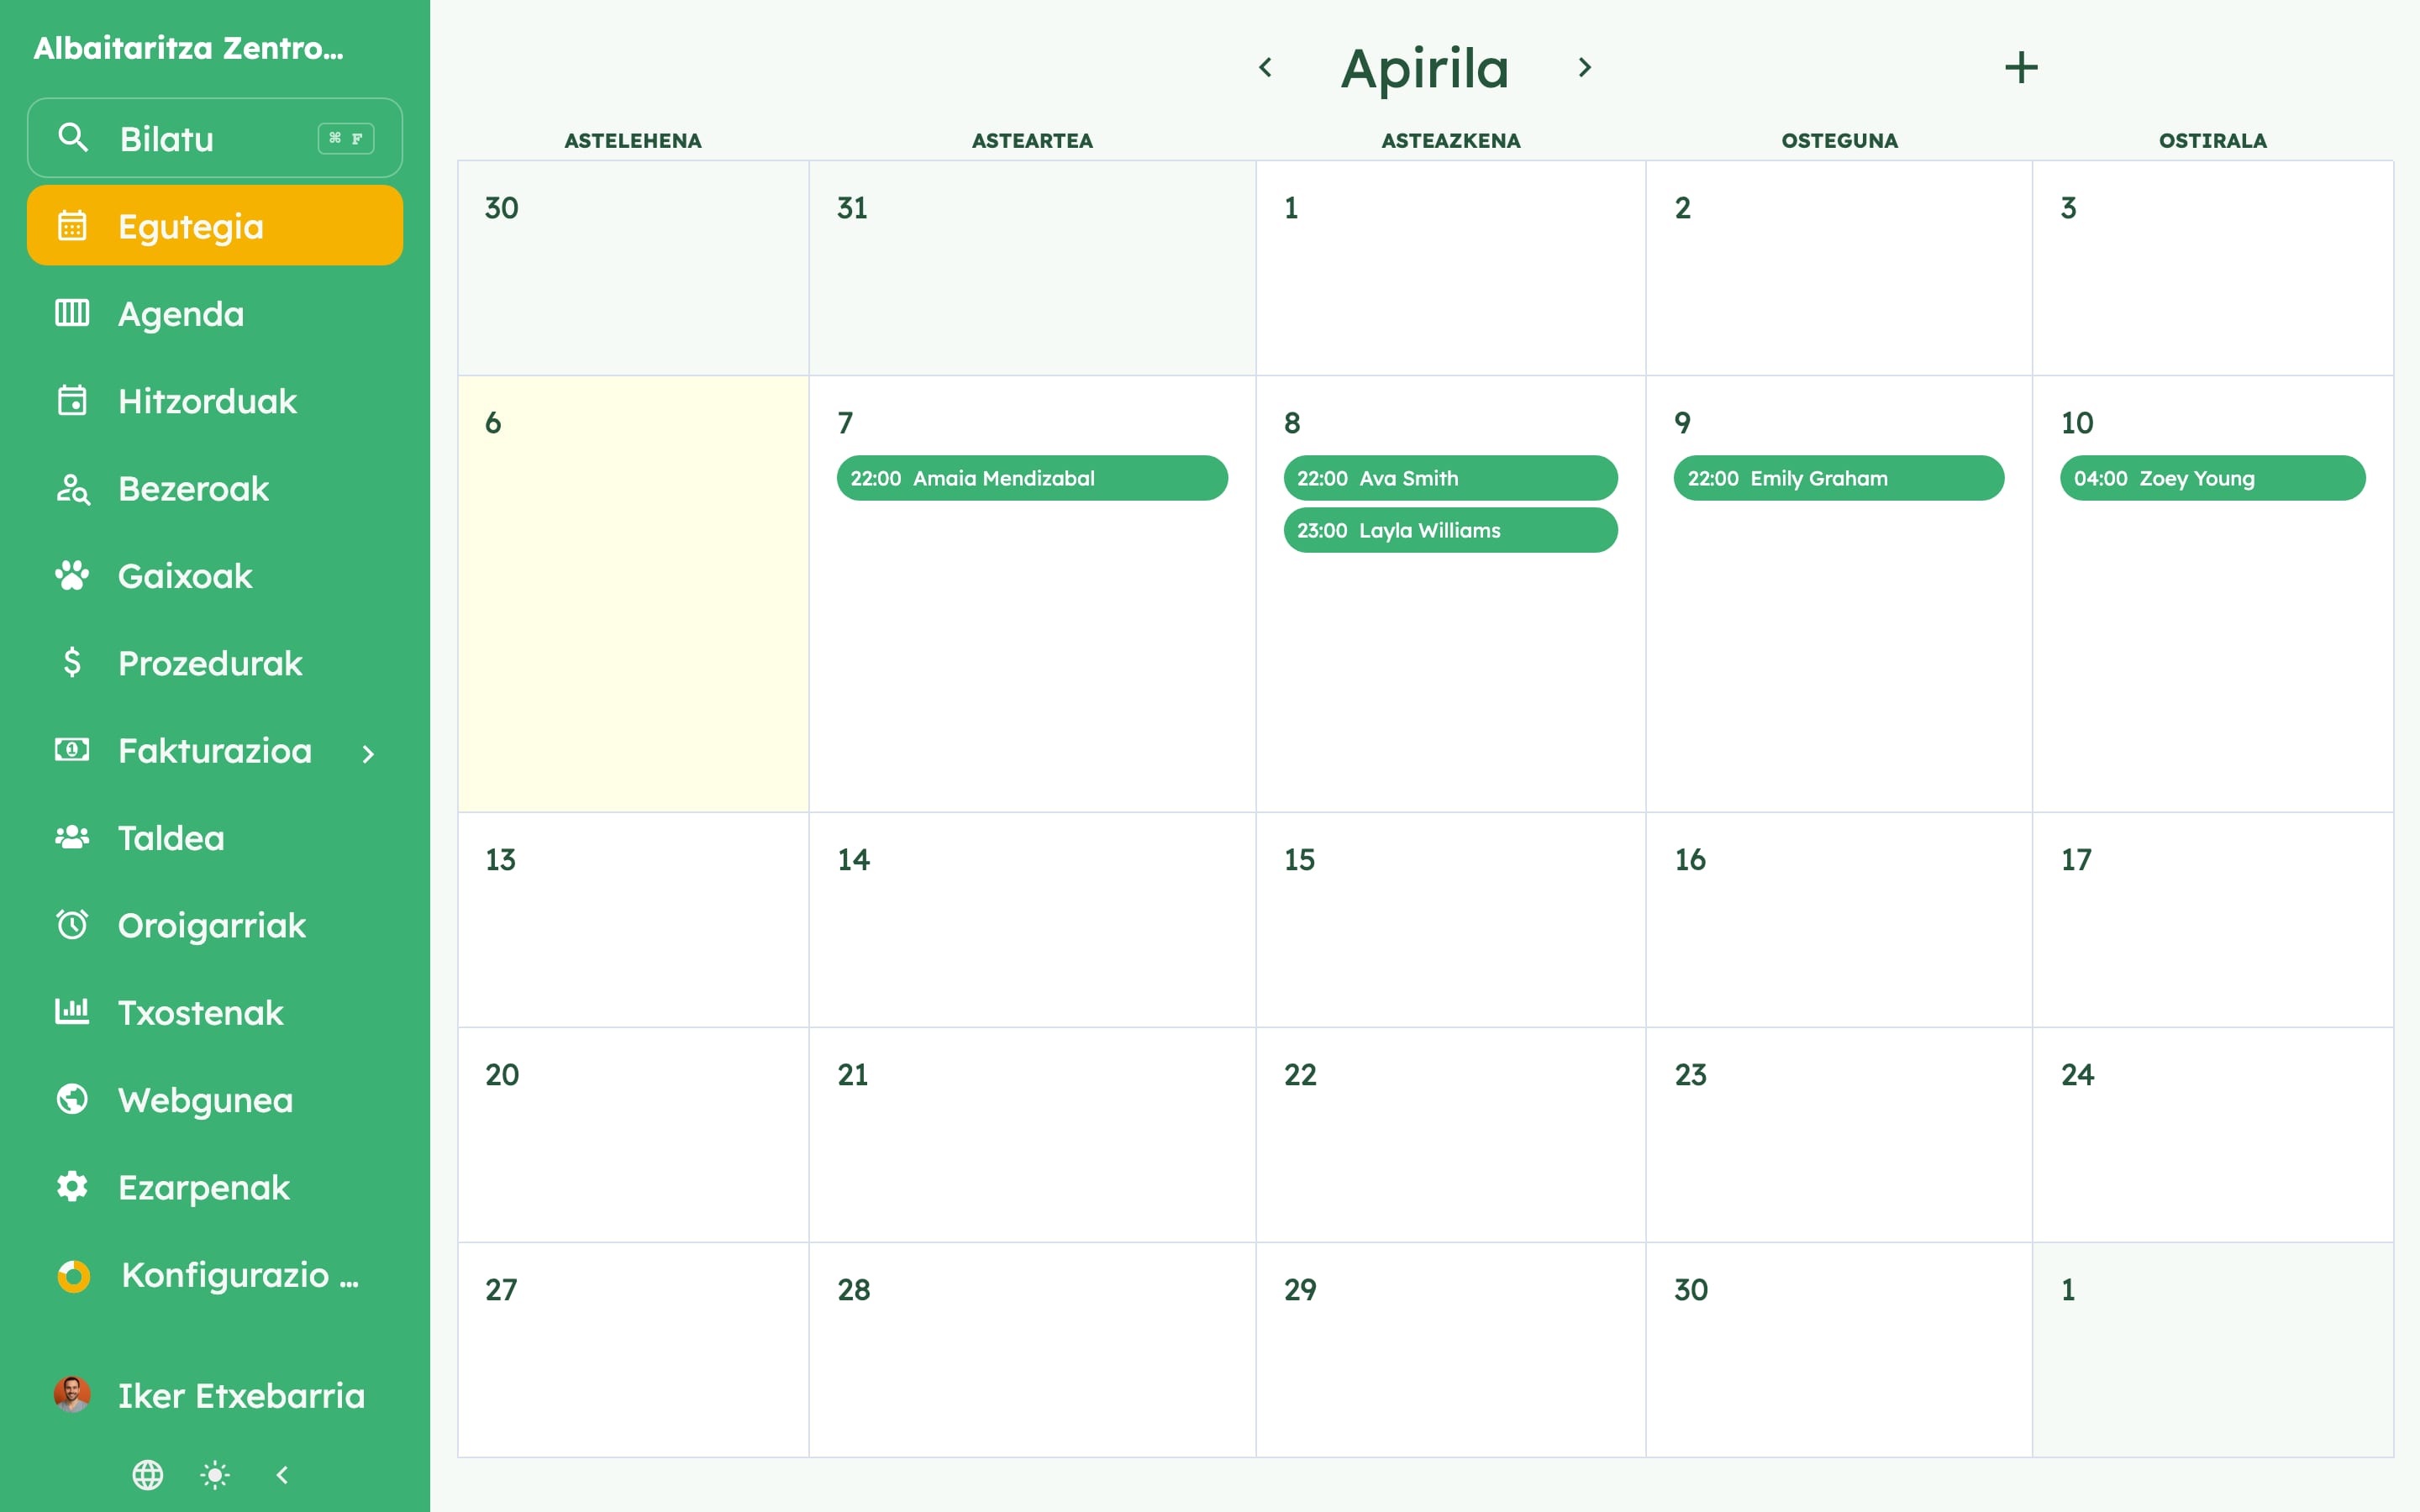Go to the next month arrow
2420x1512 pixels.
click(x=1584, y=68)
